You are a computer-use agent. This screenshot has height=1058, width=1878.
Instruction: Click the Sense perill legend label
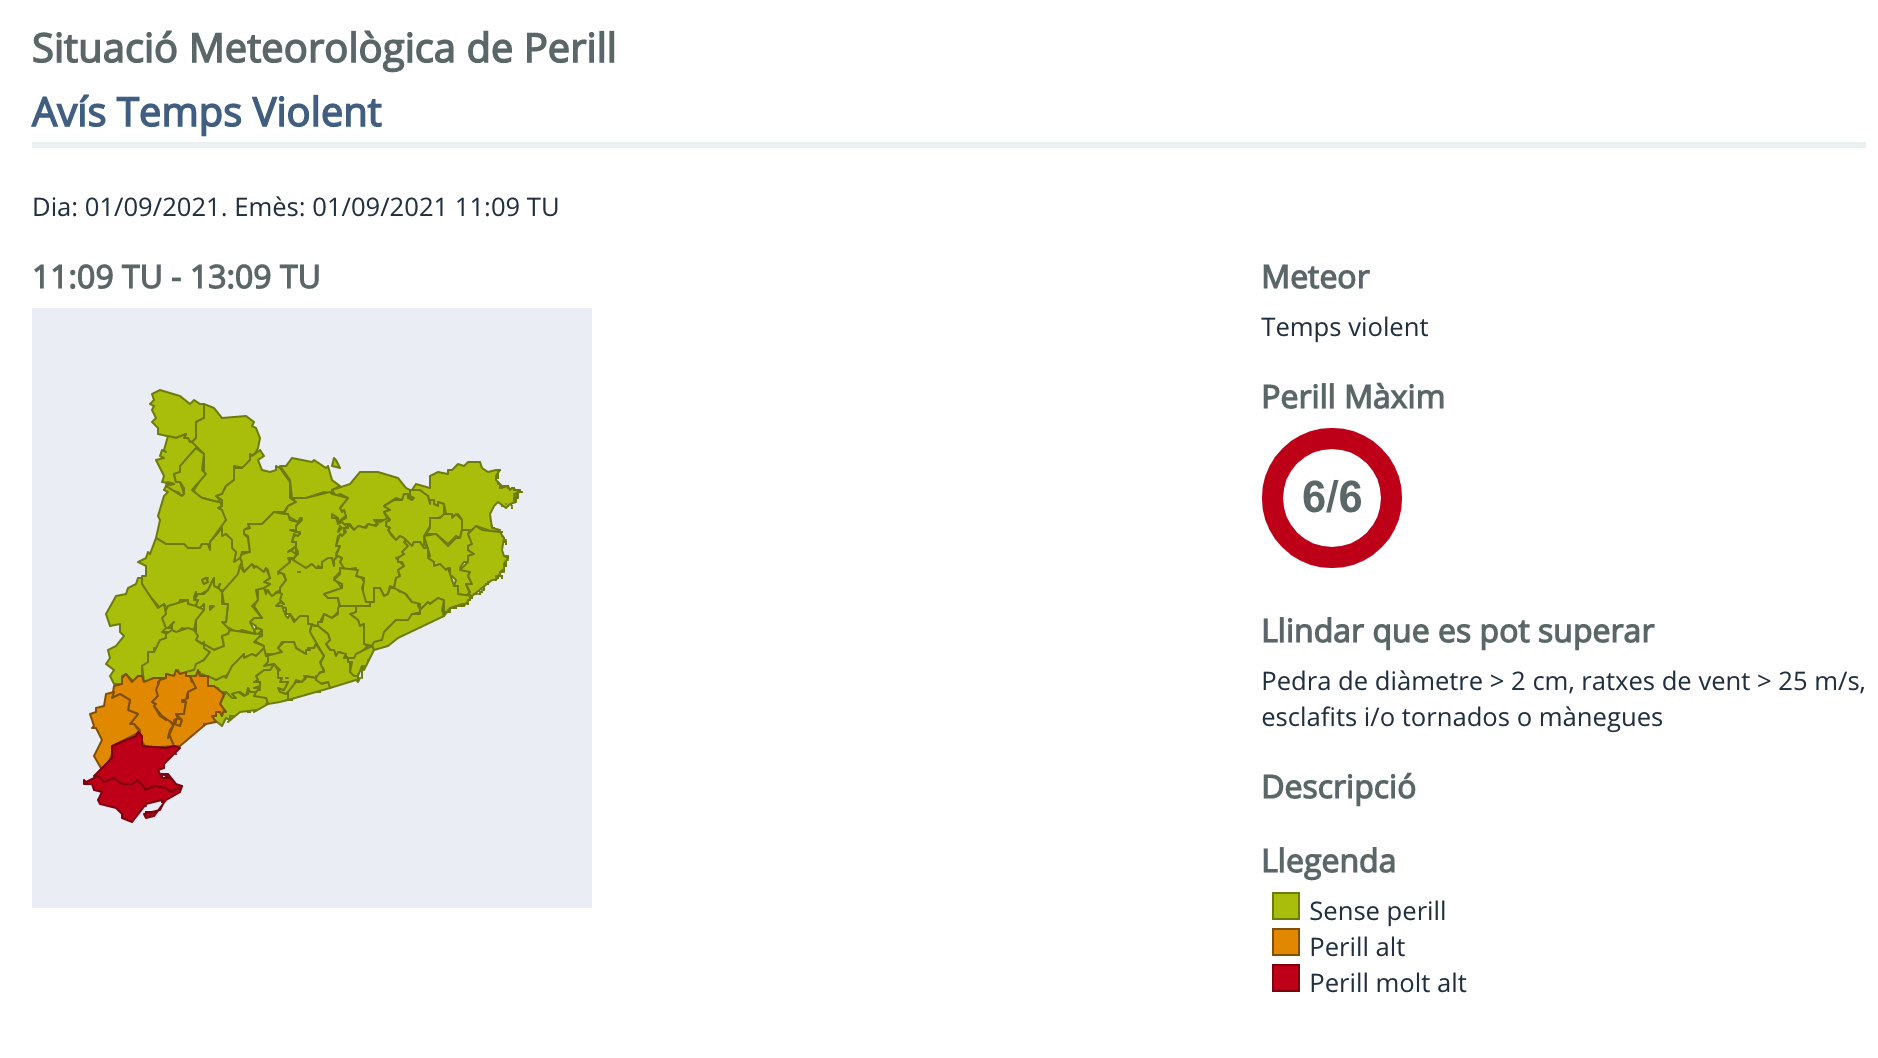[x=1377, y=911]
